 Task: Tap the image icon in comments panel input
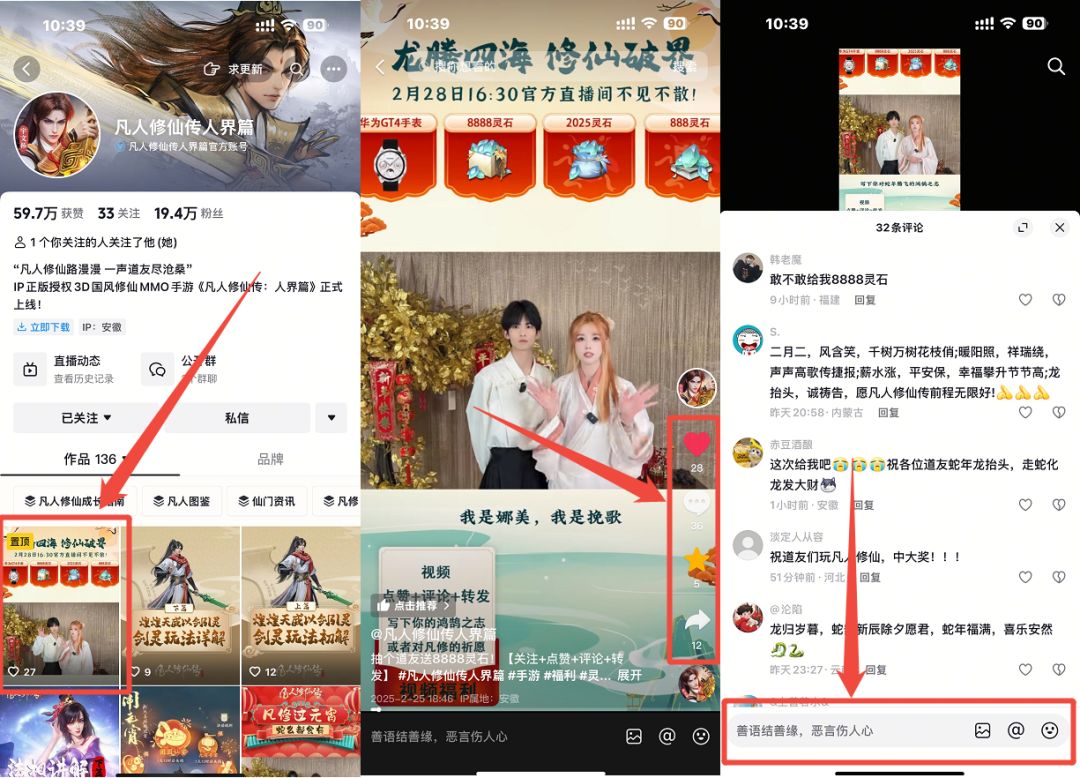point(982,730)
